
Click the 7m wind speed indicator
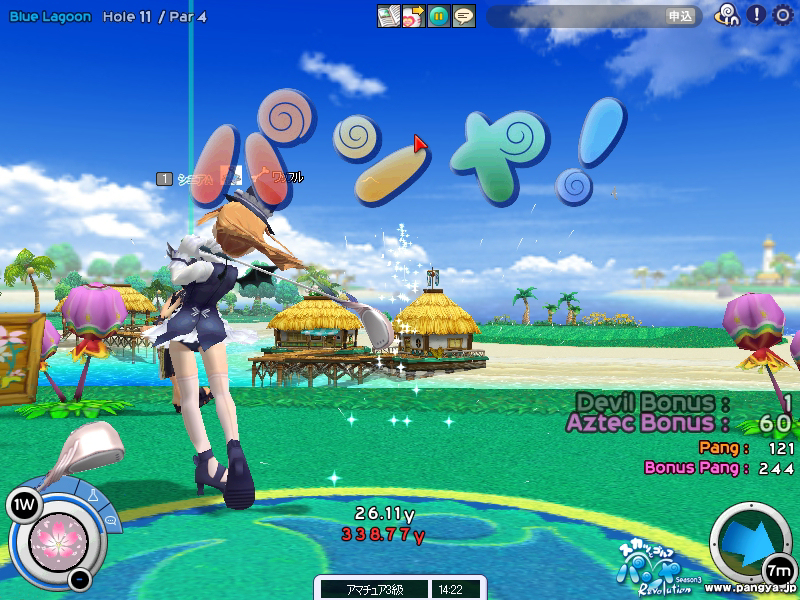tap(778, 570)
